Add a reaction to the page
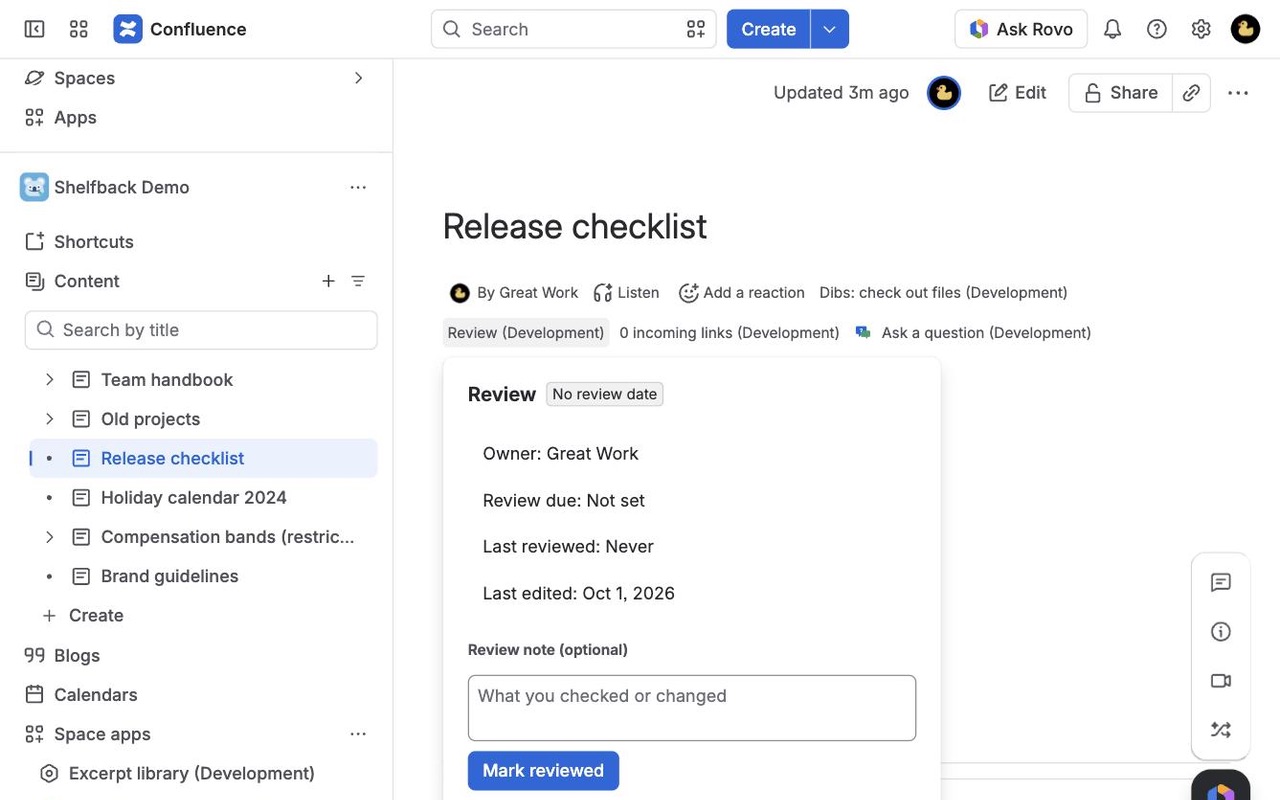The width and height of the screenshot is (1280, 800). coord(742,293)
